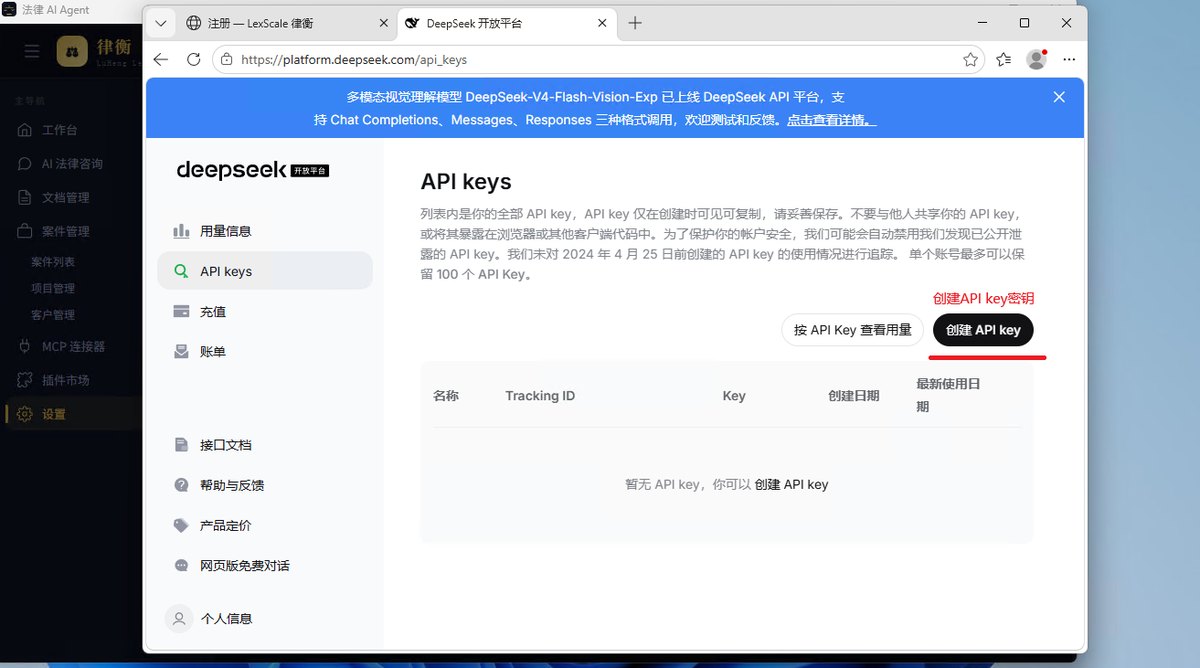Click the 按 API Key 查看用量 button
Viewport: 1200px width, 668px height.
pos(853,330)
